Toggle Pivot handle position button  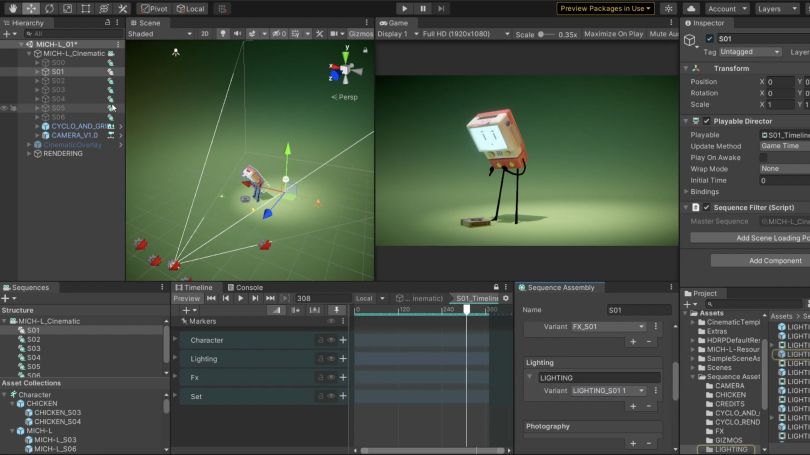(x=154, y=8)
